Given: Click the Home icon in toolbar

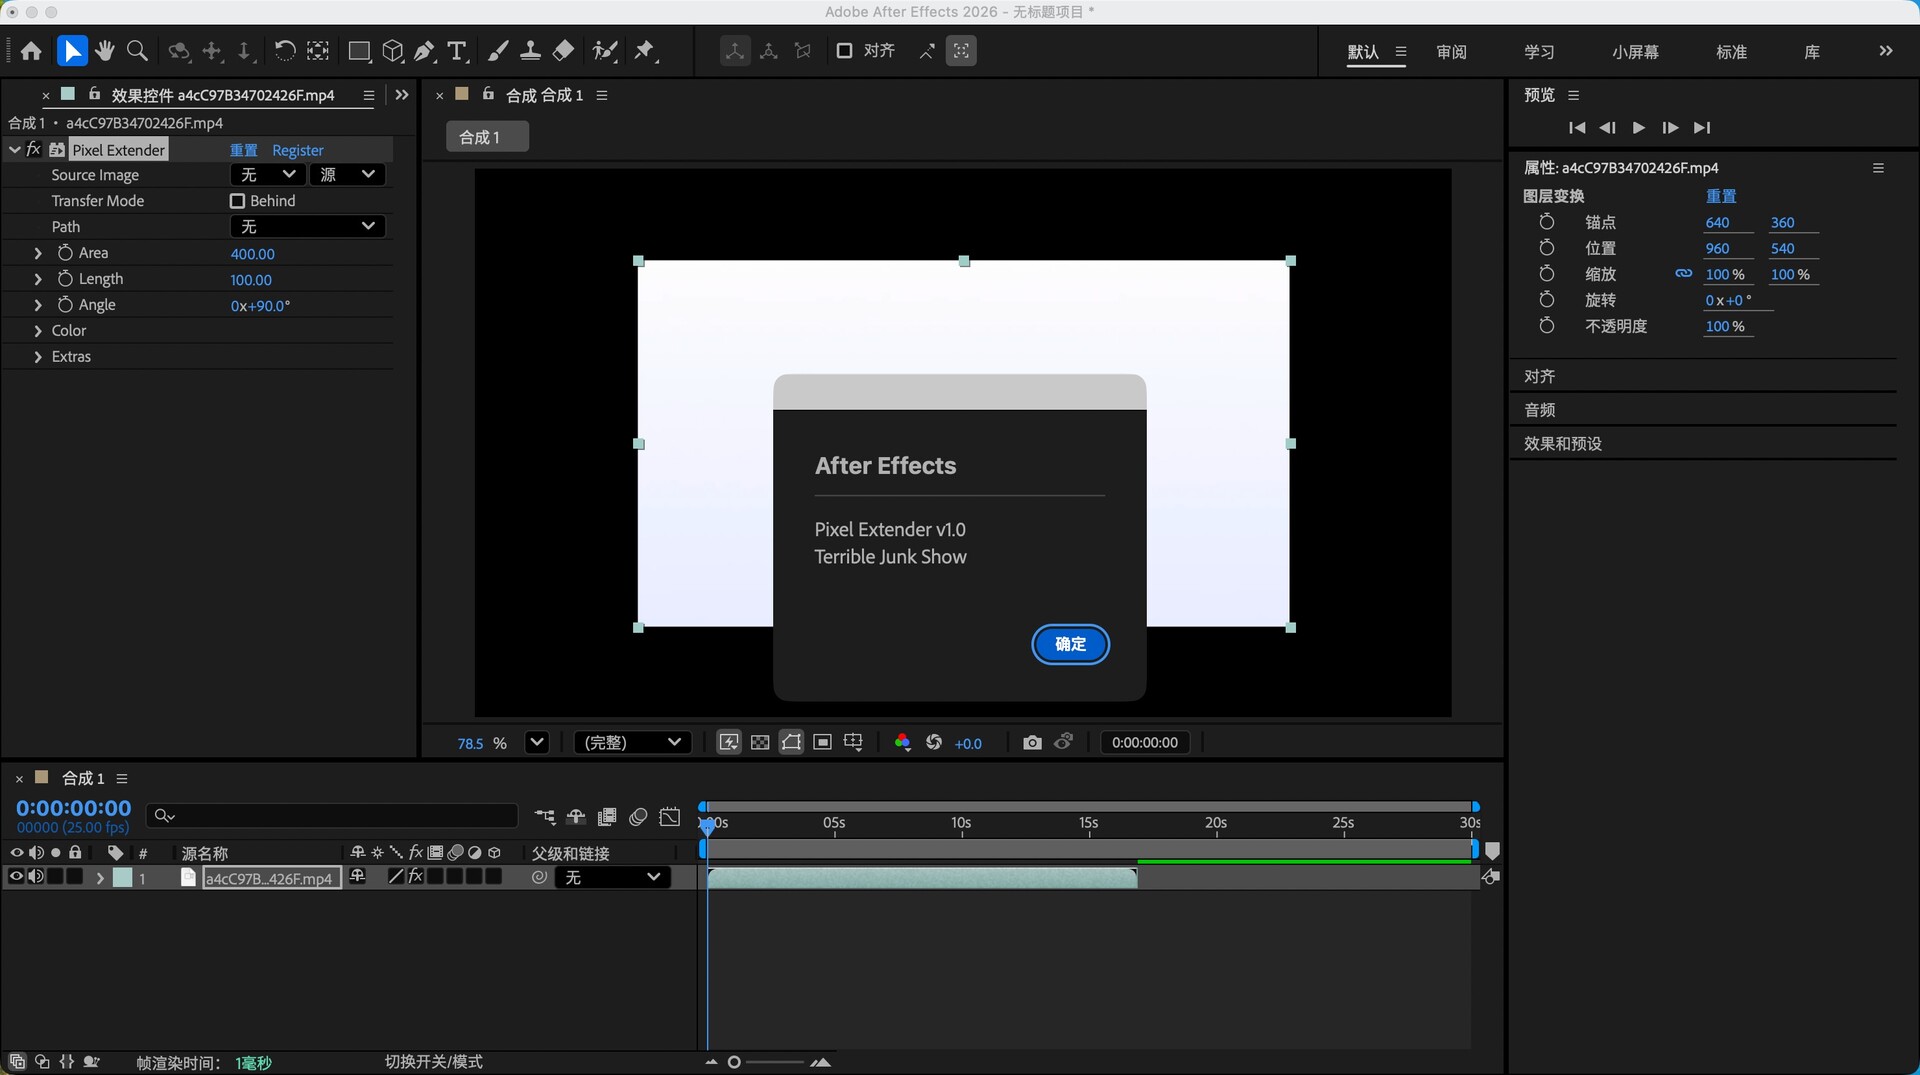Looking at the screenshot, I should click(31, 51).
